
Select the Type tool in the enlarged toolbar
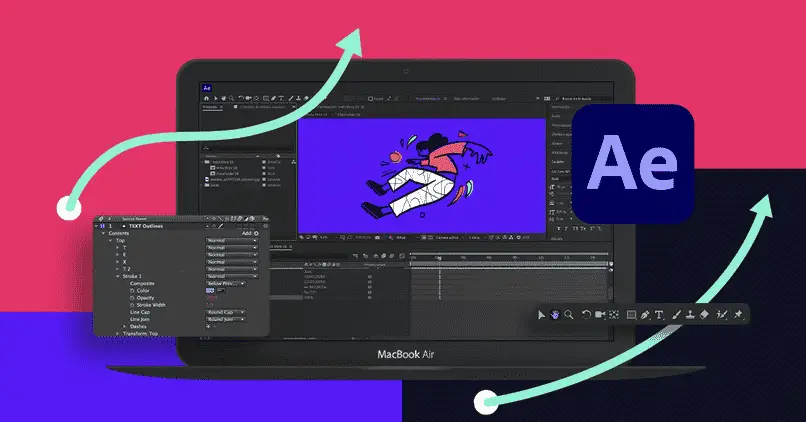(659, 315)
